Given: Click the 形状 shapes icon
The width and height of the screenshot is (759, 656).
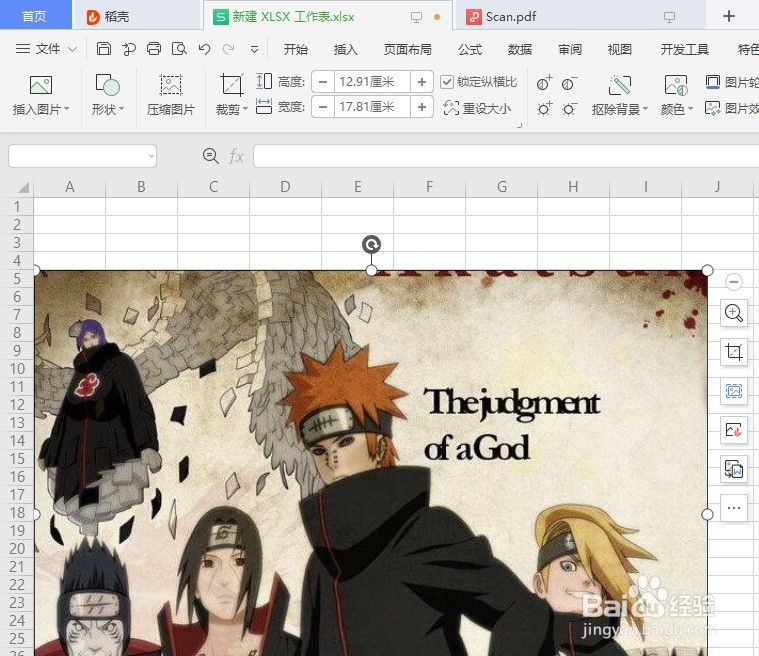Looking at the screenshot, I should tap(107, 85).
